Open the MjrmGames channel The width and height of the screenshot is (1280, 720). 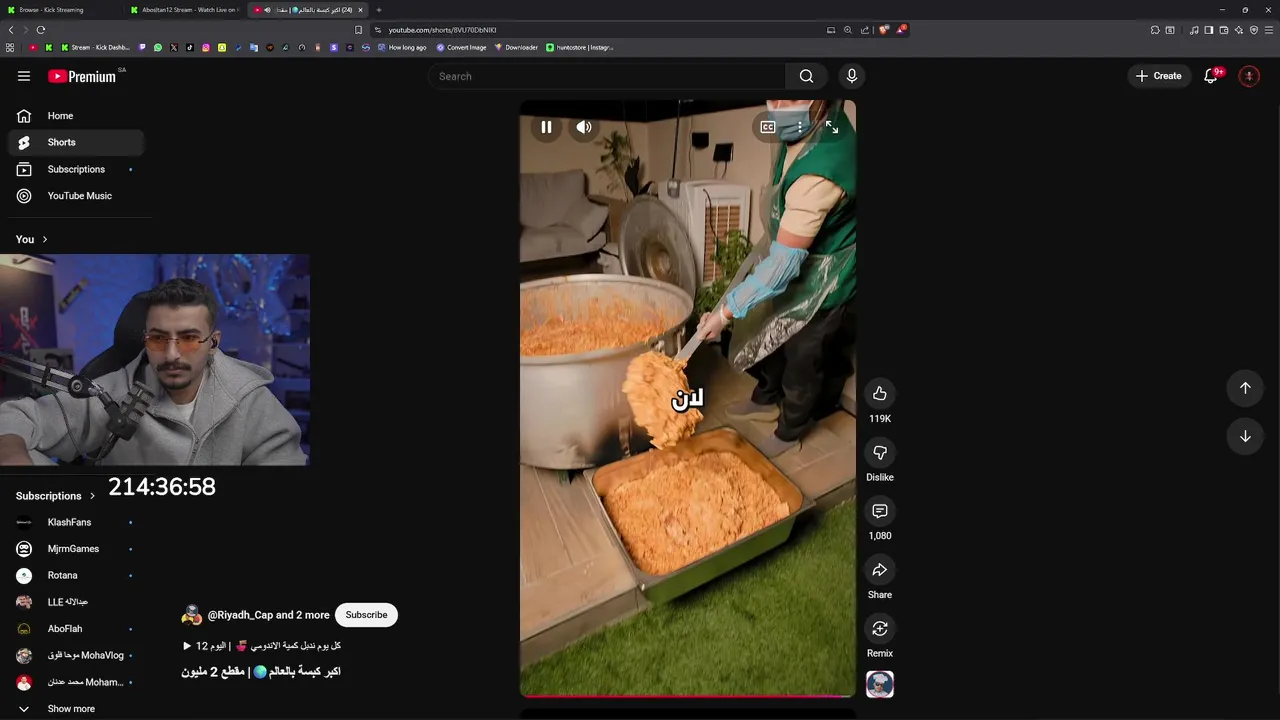coord(76,549)
